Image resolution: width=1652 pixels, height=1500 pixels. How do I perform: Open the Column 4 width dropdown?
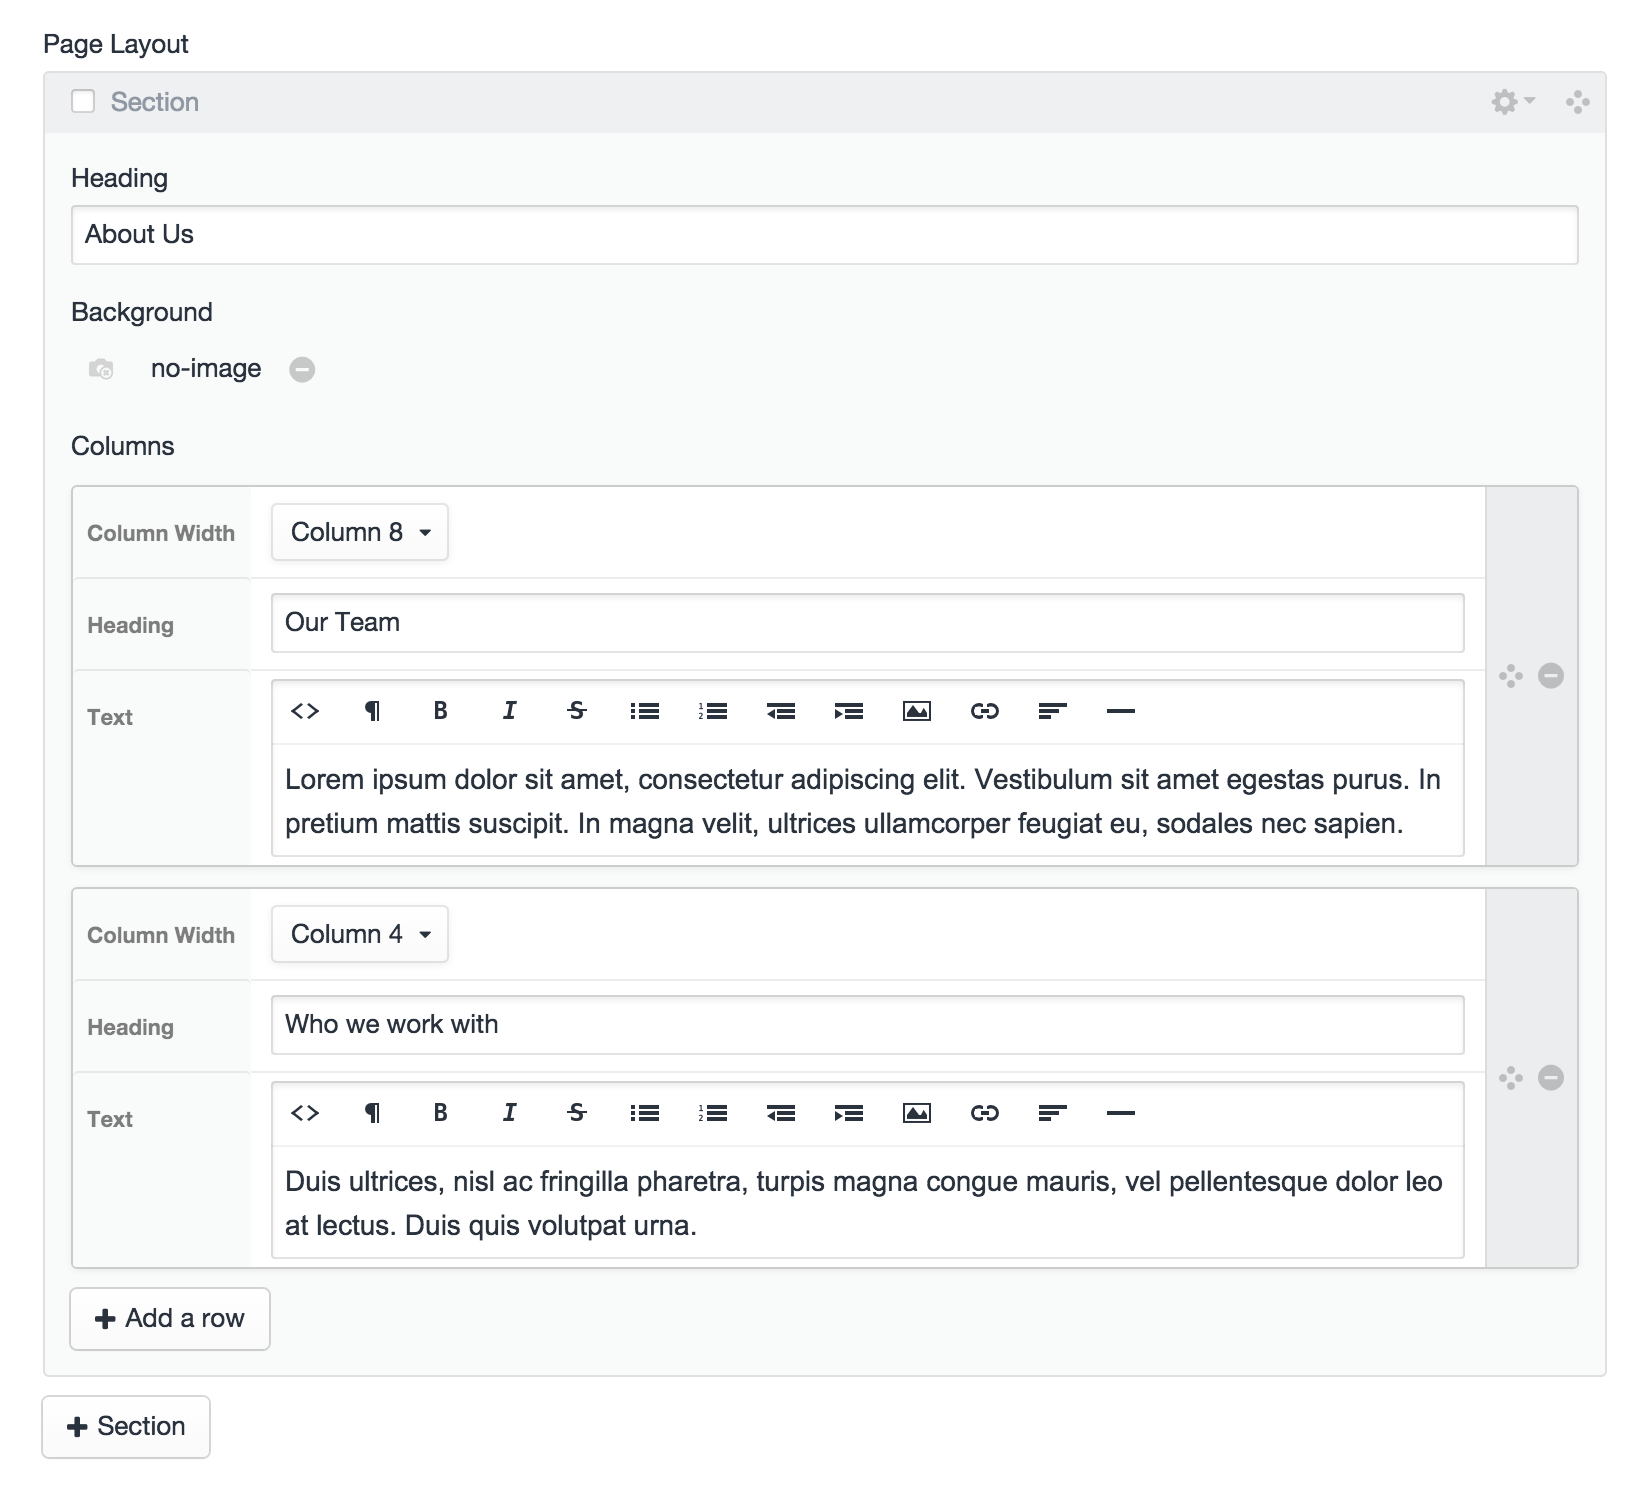pyautogui.click(x=360, y=934)
